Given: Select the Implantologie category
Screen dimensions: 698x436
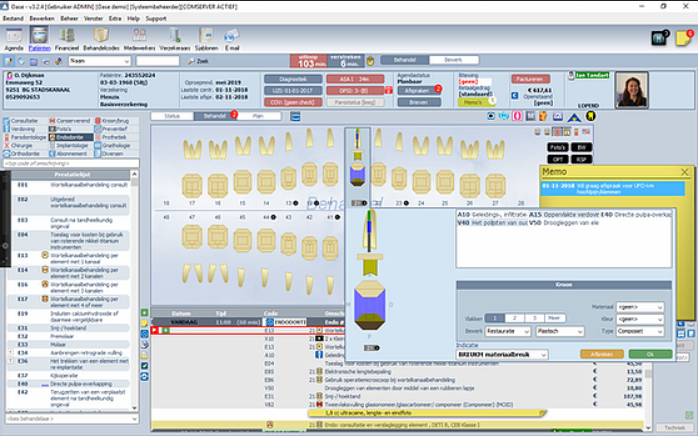Looking at the screenshot, I should [69, 146].
